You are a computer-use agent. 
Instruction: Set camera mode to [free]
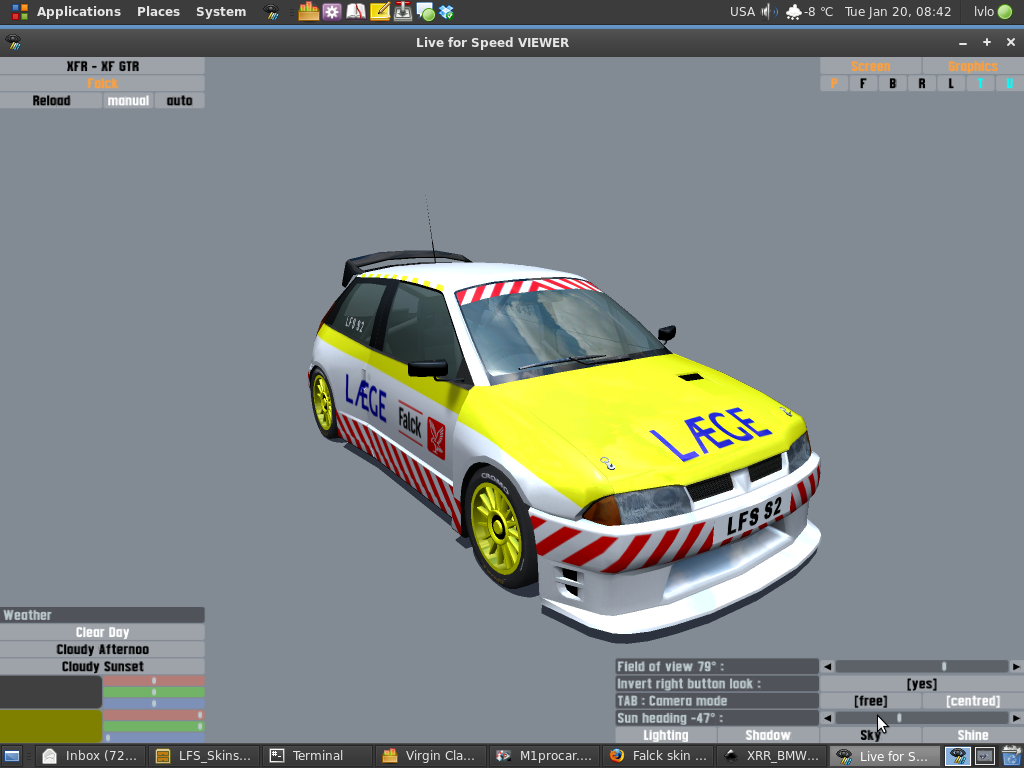(871, 701)
